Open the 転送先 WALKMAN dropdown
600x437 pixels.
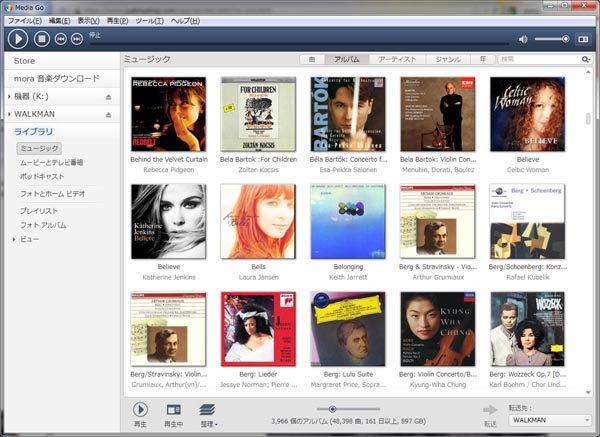[x=550, y=420]
